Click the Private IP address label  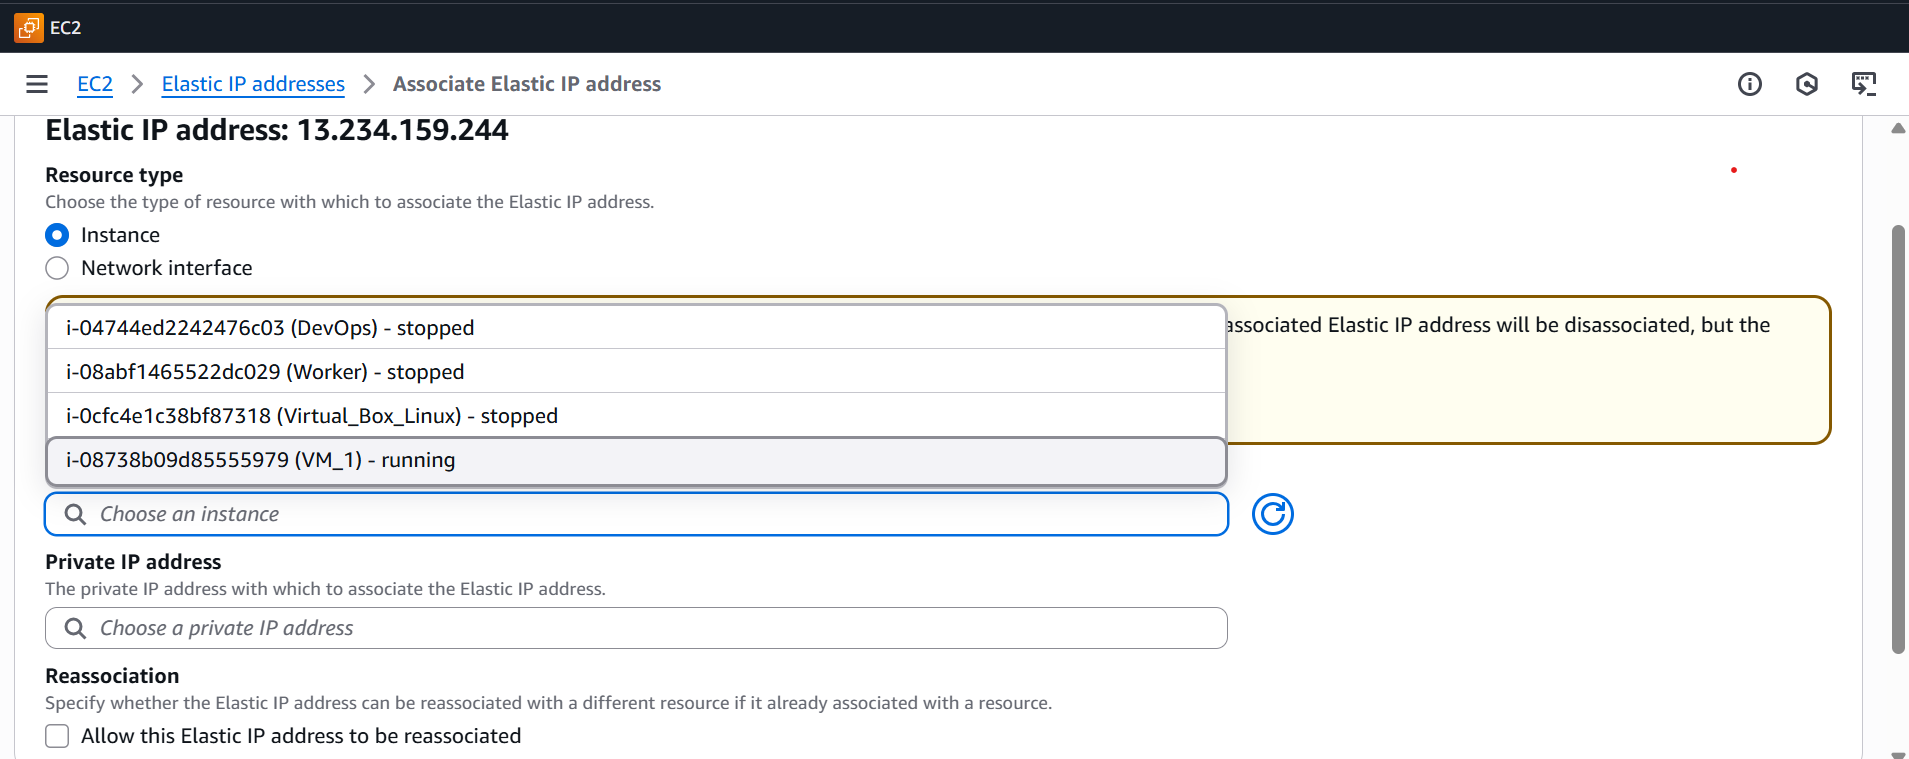[x=133, y=562]
